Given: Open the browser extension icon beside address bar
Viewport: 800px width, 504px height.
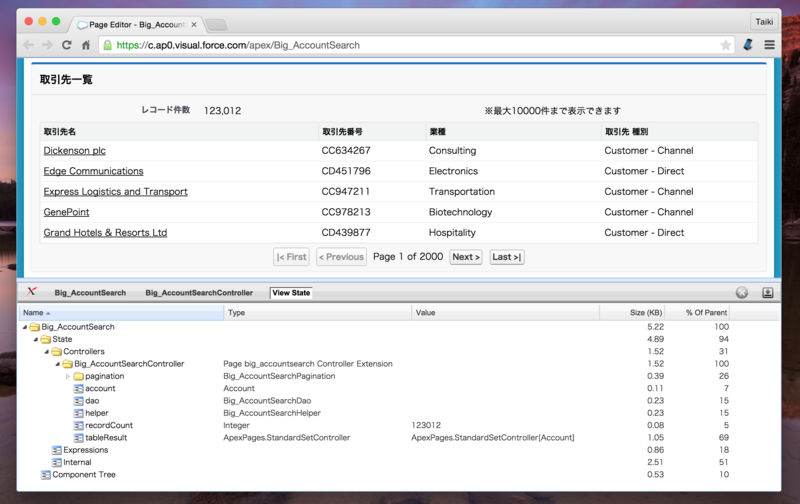Looking at the screenshot, I should point(748,45).
